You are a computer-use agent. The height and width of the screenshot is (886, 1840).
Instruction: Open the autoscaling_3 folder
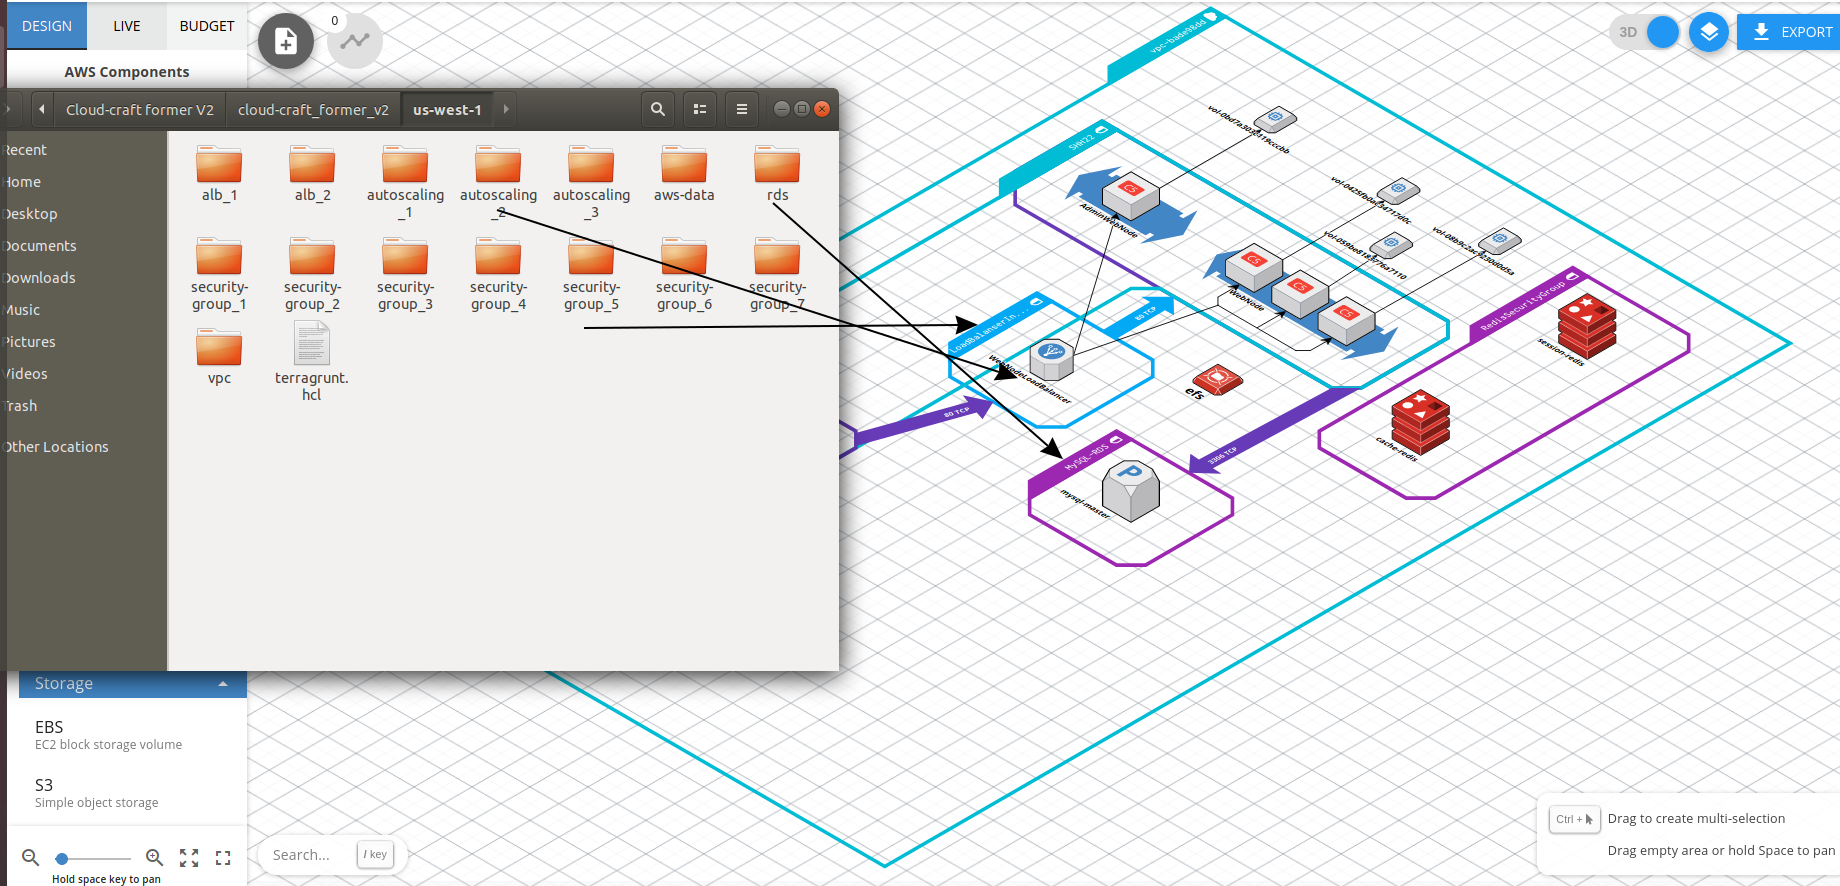pyautogui.click(x=591, y=182)
